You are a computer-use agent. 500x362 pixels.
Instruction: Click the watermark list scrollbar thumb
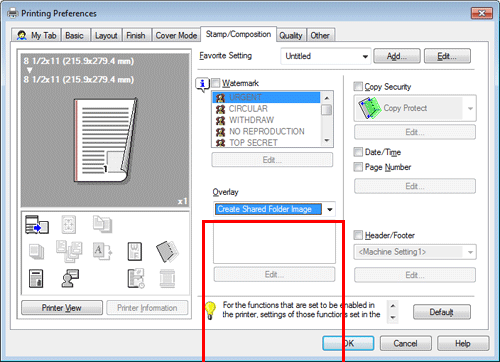click(327, 110)
